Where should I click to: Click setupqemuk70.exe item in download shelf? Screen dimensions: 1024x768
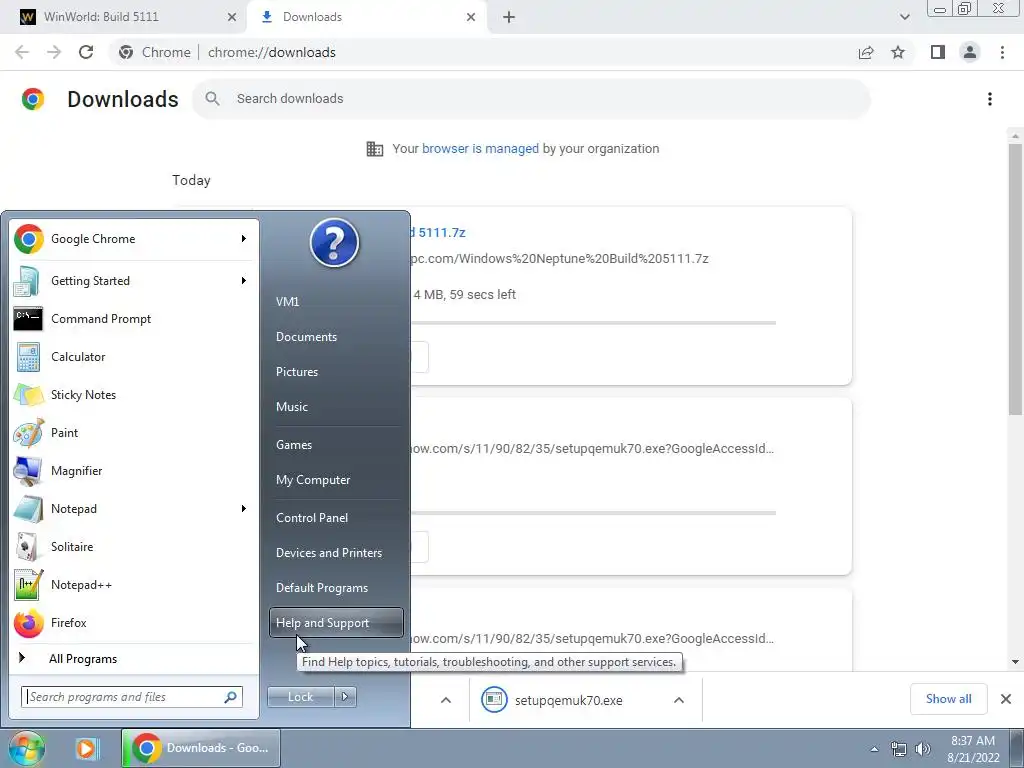[567, 700]
